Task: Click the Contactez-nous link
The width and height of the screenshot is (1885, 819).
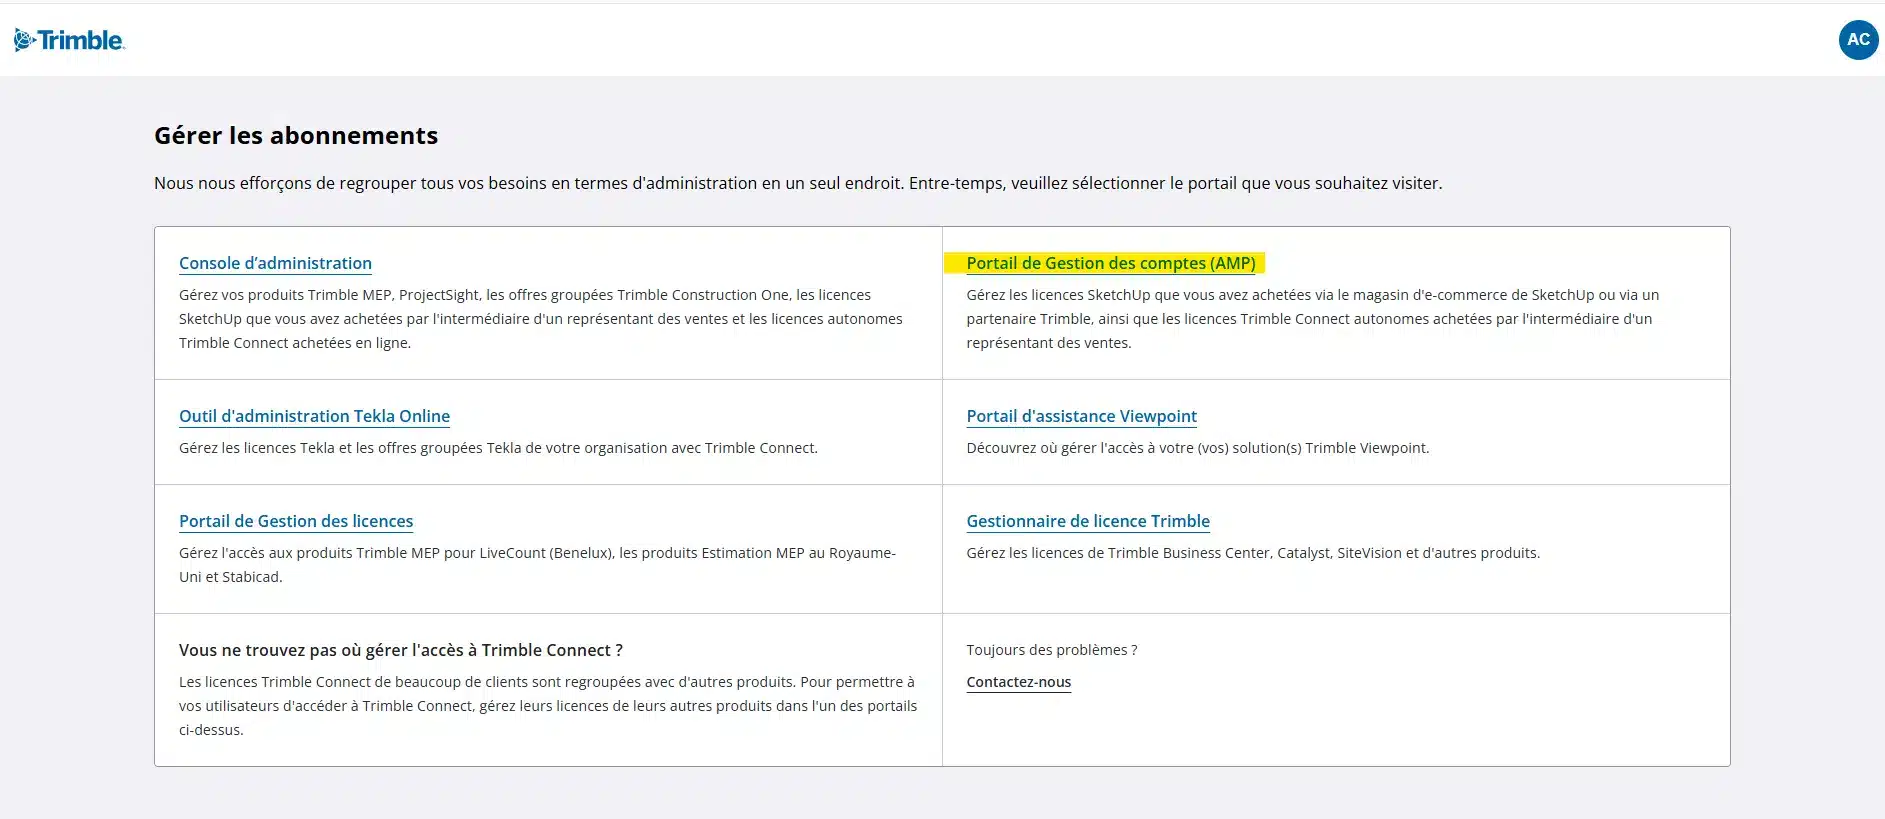Action: [x=1018, y=682]
